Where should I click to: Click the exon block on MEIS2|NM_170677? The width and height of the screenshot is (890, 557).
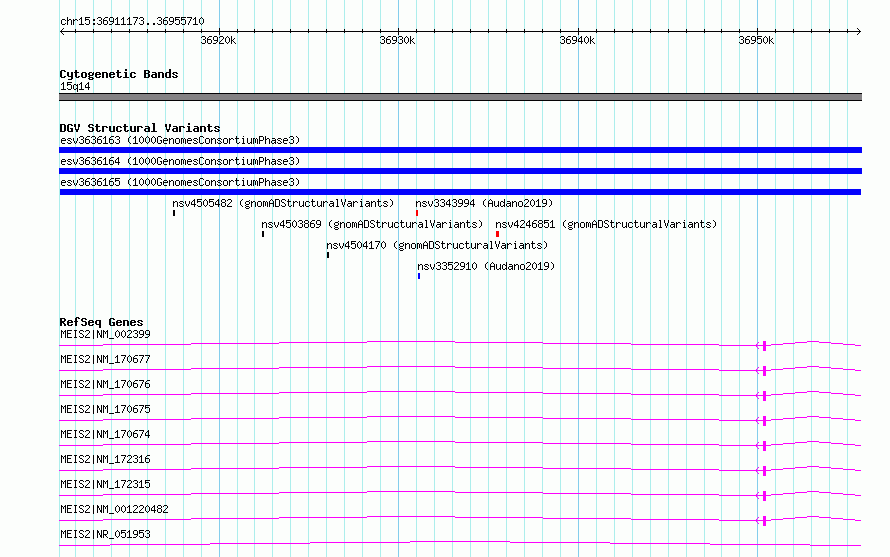click(x=765, y=371)
